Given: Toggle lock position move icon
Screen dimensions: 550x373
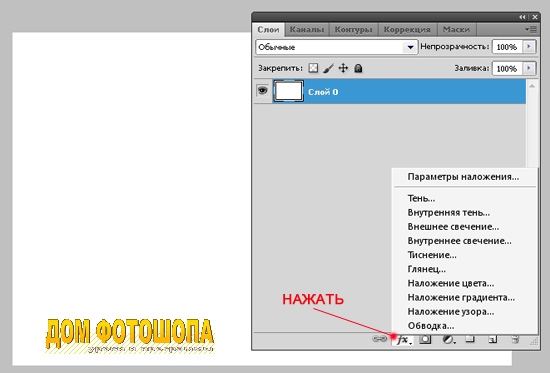Looking at the screenshot, I should (x=343, y=68).
